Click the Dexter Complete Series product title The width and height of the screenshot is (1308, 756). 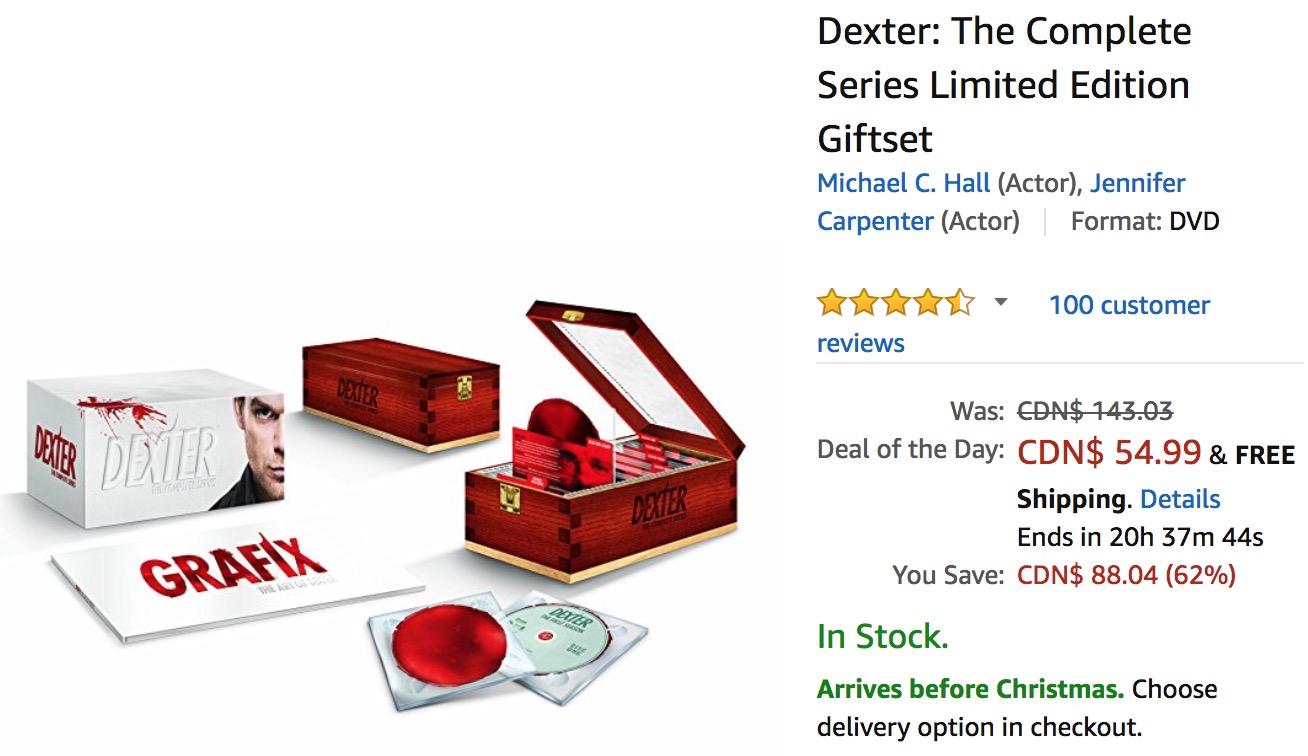[1004, 85]
